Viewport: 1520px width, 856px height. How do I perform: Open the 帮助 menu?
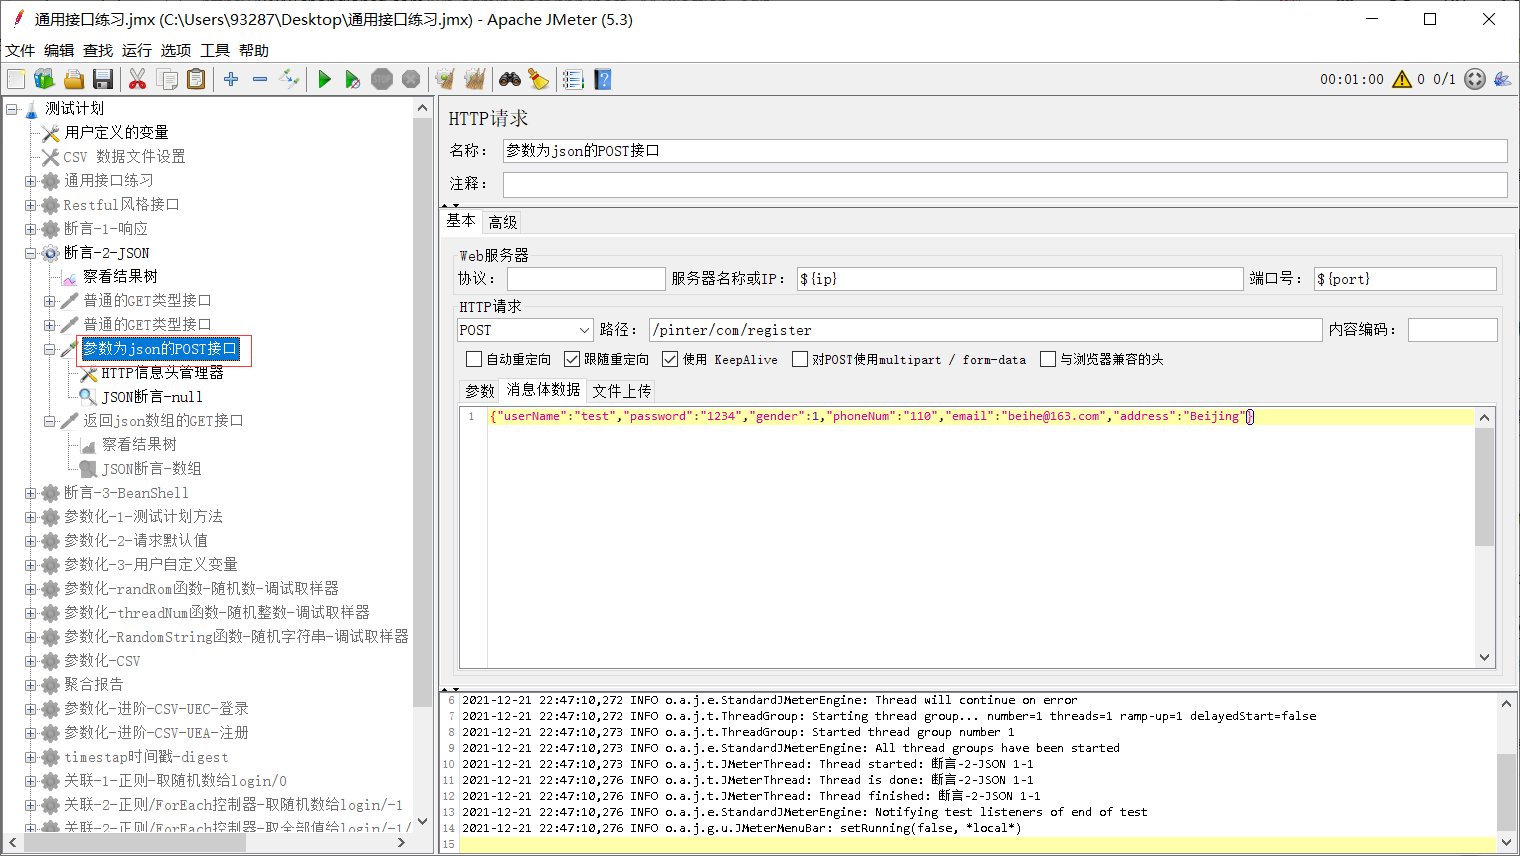pos(254,50)
